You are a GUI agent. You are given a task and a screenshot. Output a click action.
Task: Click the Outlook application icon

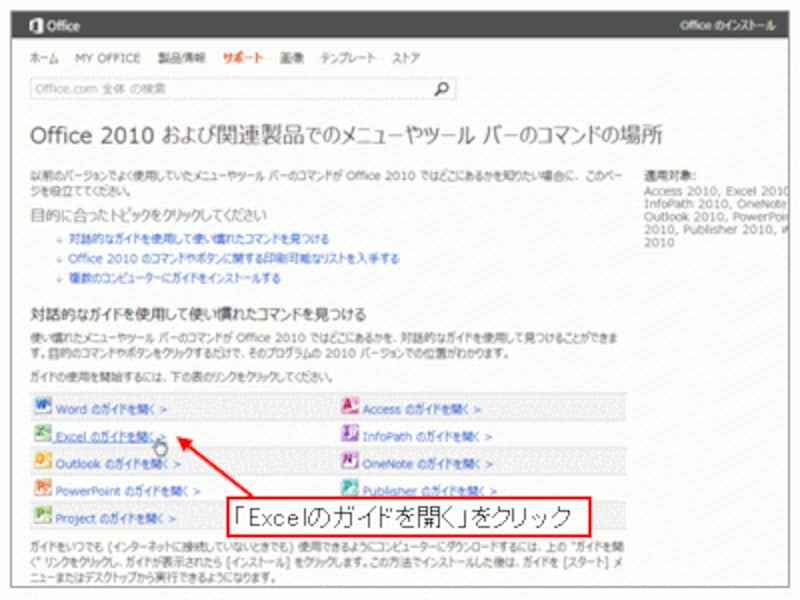click(x=43, y=460)
